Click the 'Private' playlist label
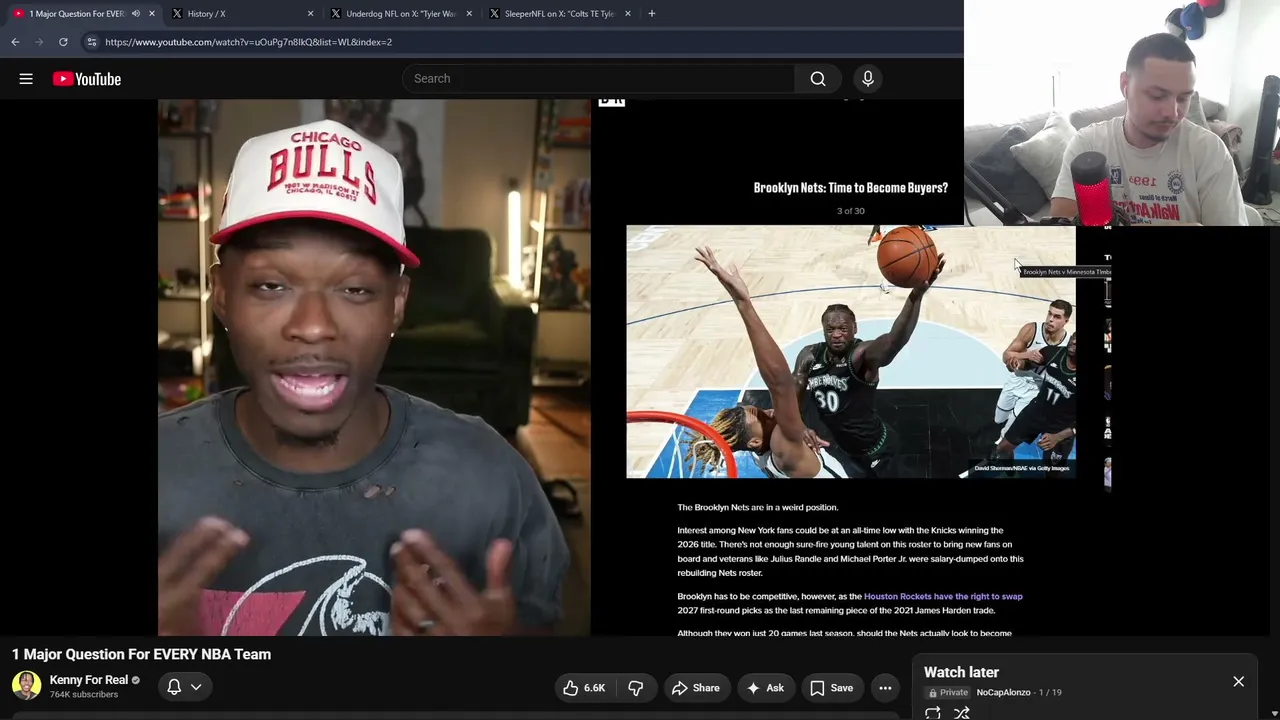Viewport: 1280px width, 720px height. point(948,692)
